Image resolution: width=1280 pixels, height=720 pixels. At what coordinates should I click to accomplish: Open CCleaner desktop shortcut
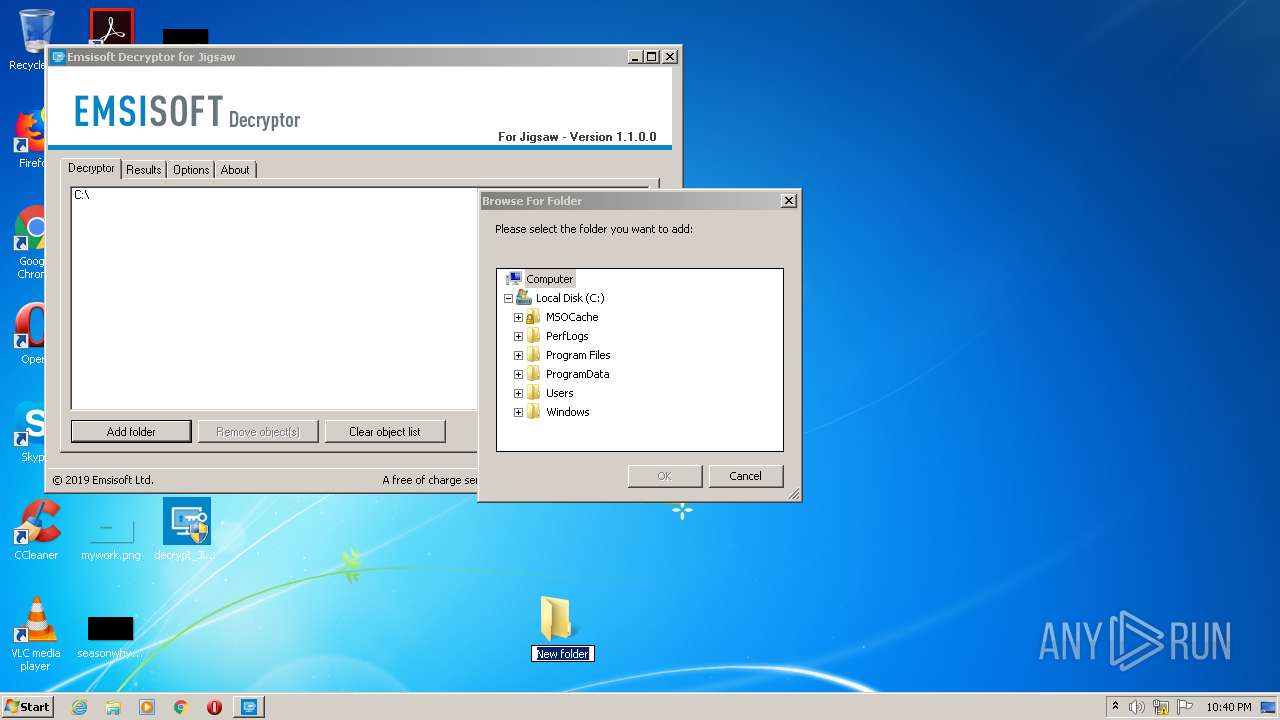(x=36, y=530)
